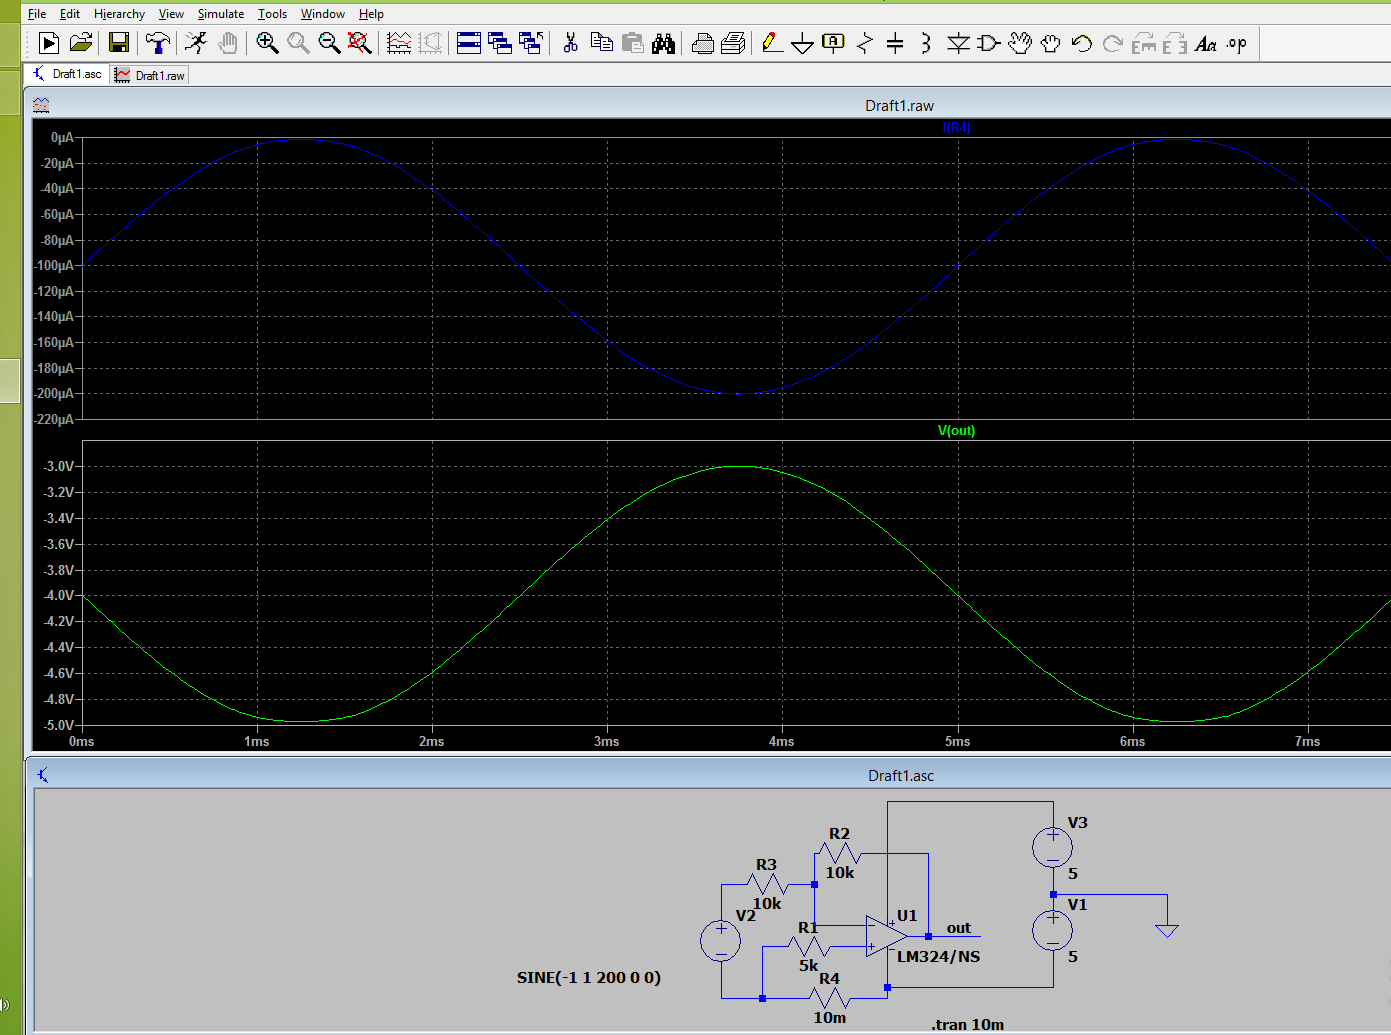Click the Paste clipboard icon

click(632, 43)
